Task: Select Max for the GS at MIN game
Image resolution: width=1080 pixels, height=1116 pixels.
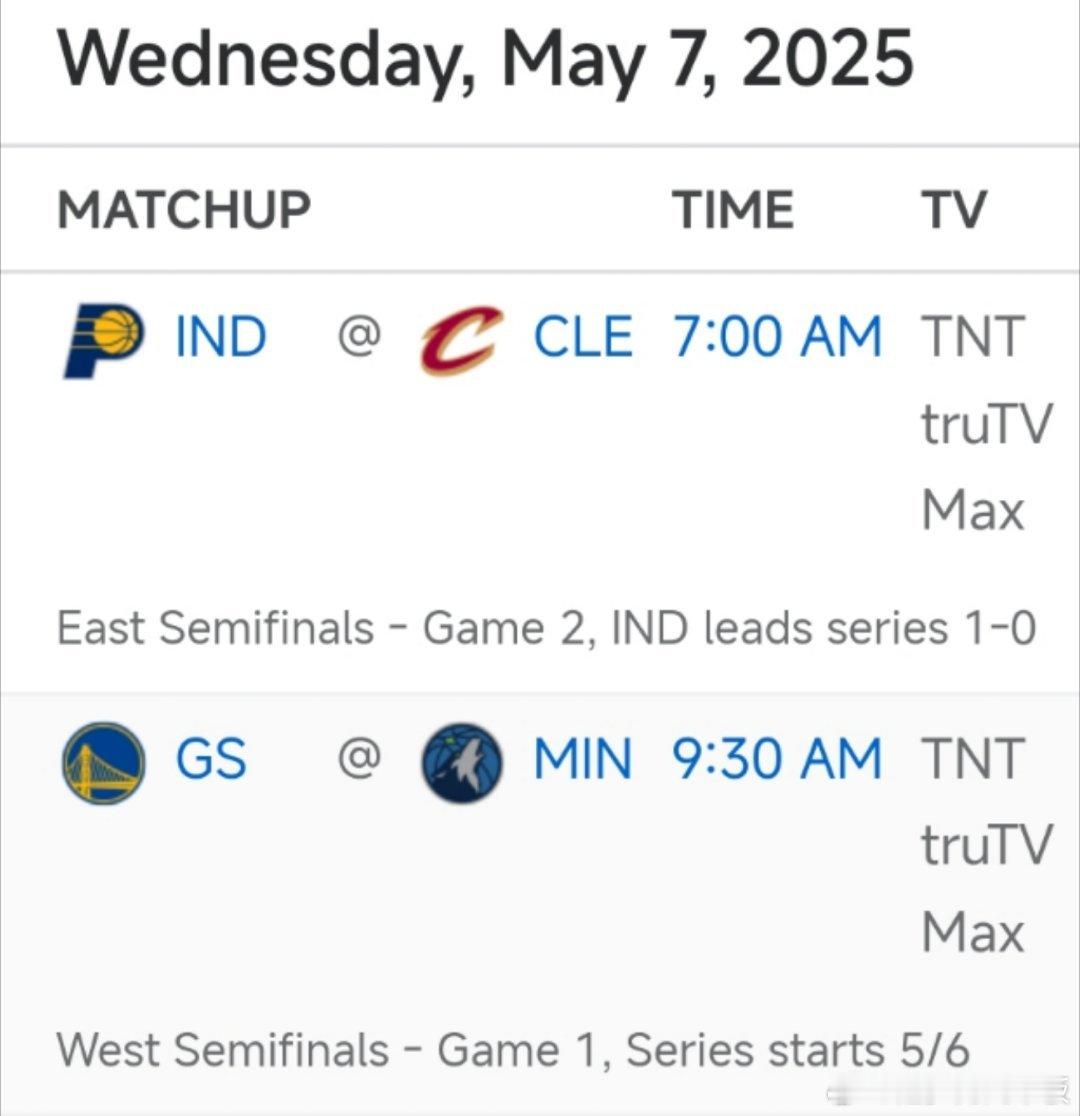Action: pos(973,933)
